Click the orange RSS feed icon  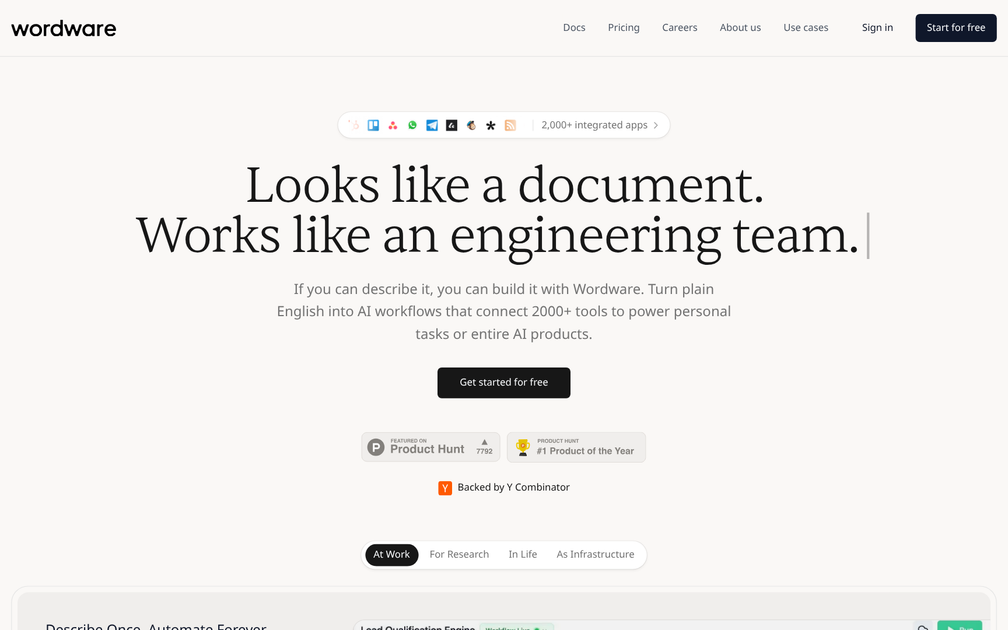pyautogui.click(x=510, y=124)
